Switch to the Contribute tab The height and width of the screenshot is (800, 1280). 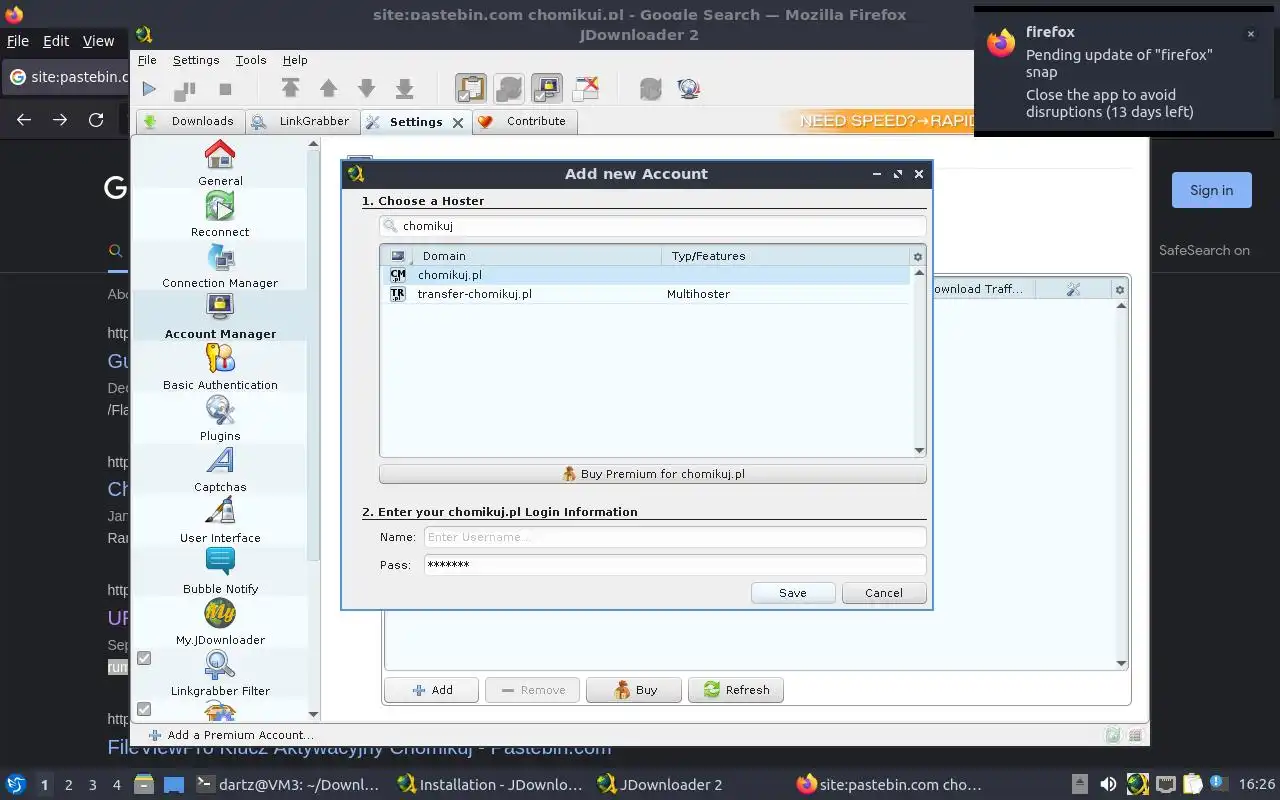[x=523, y=121]
